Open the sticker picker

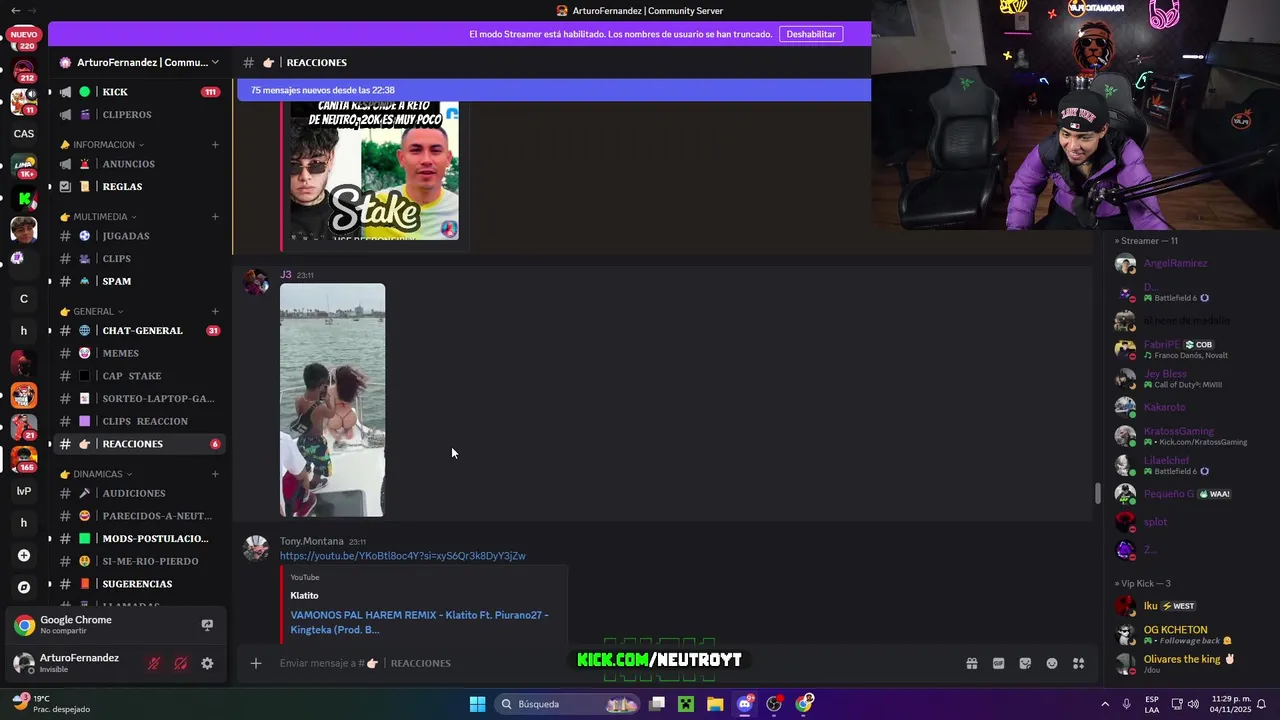click(x=1025, y=663)
